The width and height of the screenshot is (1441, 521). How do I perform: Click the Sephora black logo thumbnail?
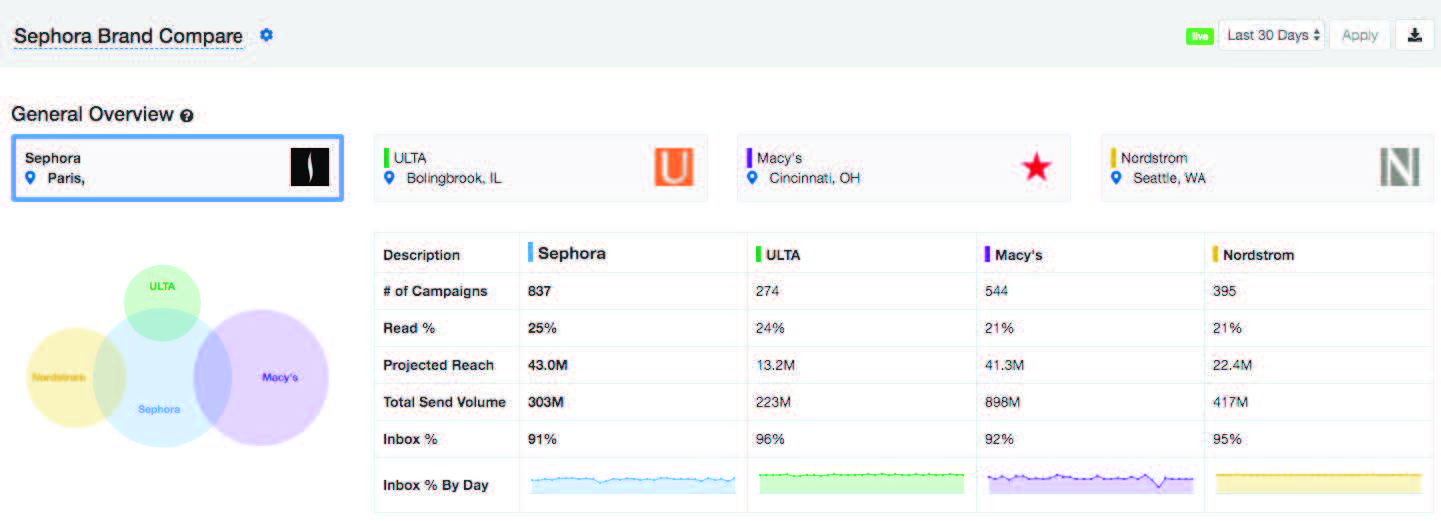(310, 167)
